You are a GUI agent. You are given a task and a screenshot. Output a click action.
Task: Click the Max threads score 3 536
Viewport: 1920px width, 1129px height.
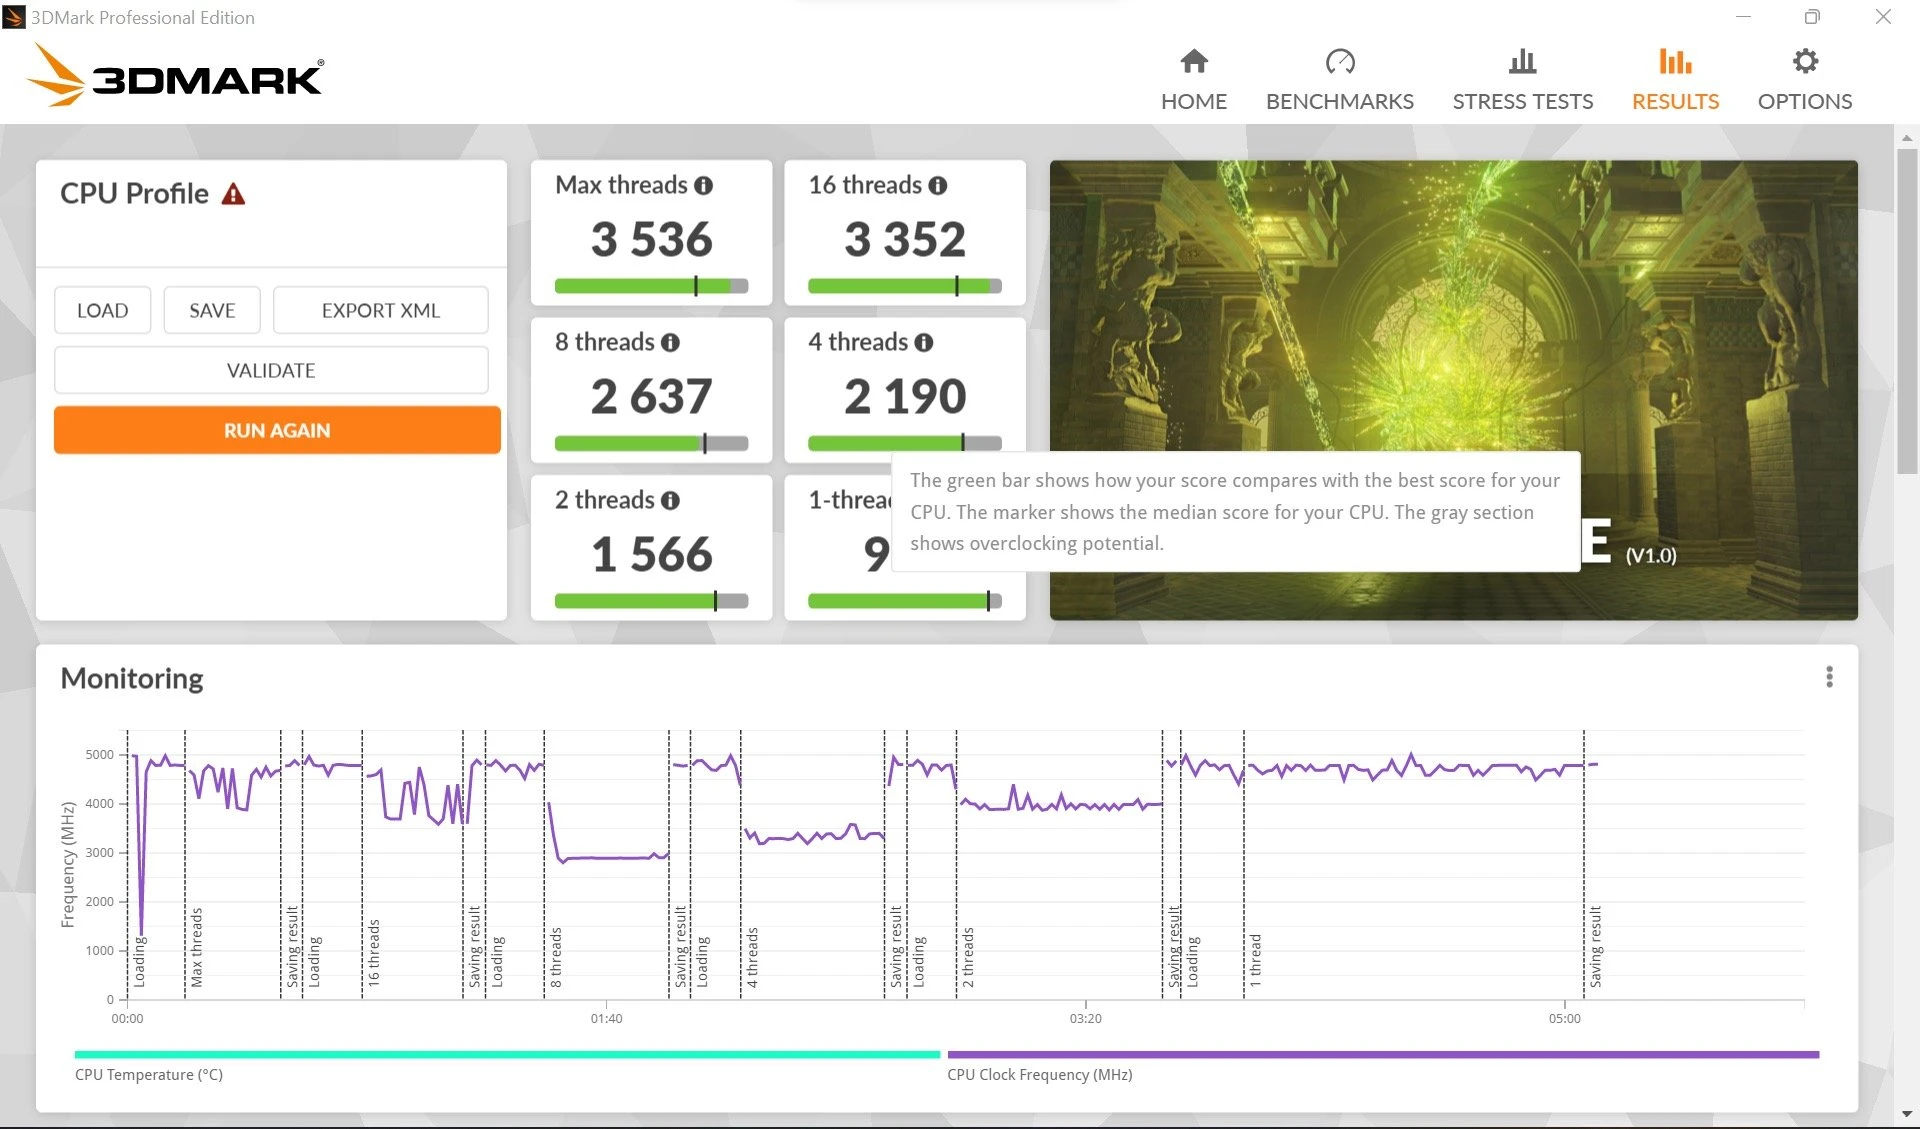tap(651, 239)
